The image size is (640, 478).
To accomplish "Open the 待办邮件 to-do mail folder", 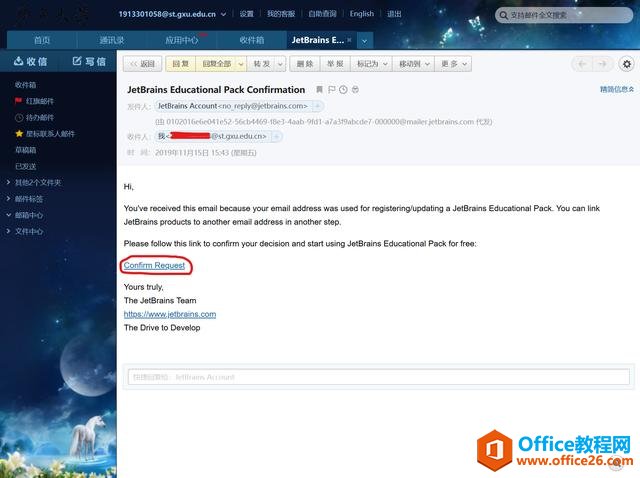I will pyautogui.click(x=34, y=118).
